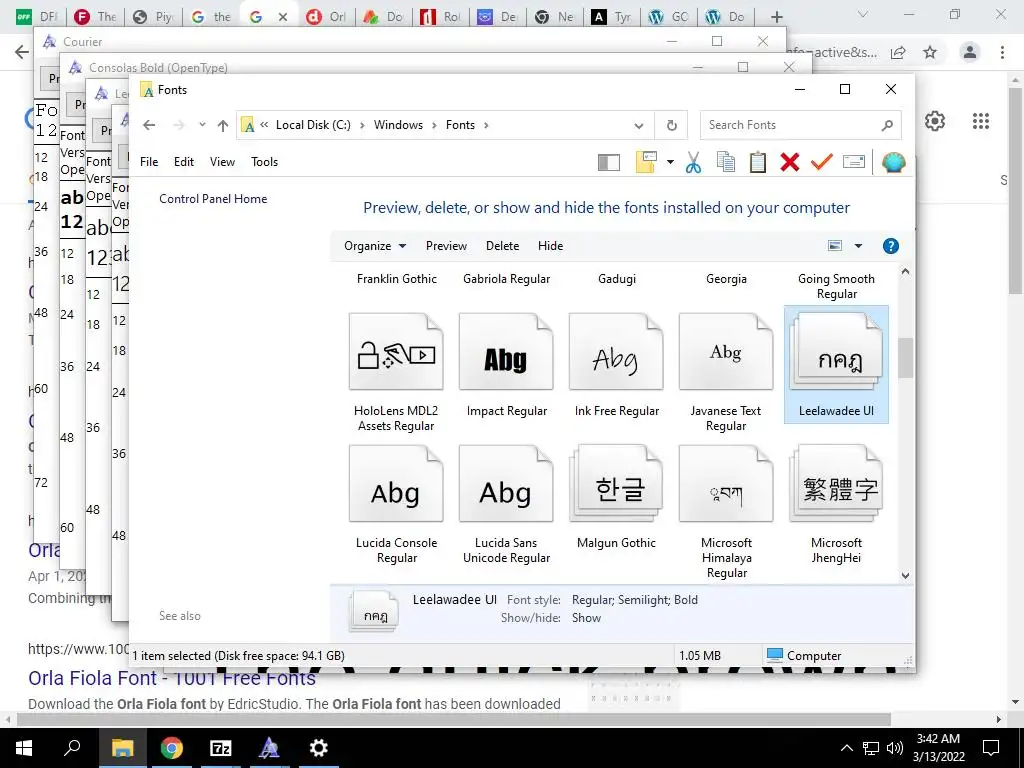Click the Gabriola Regular font label
Viewport: 1024px width, 768px height.
[x=506, y=279]
